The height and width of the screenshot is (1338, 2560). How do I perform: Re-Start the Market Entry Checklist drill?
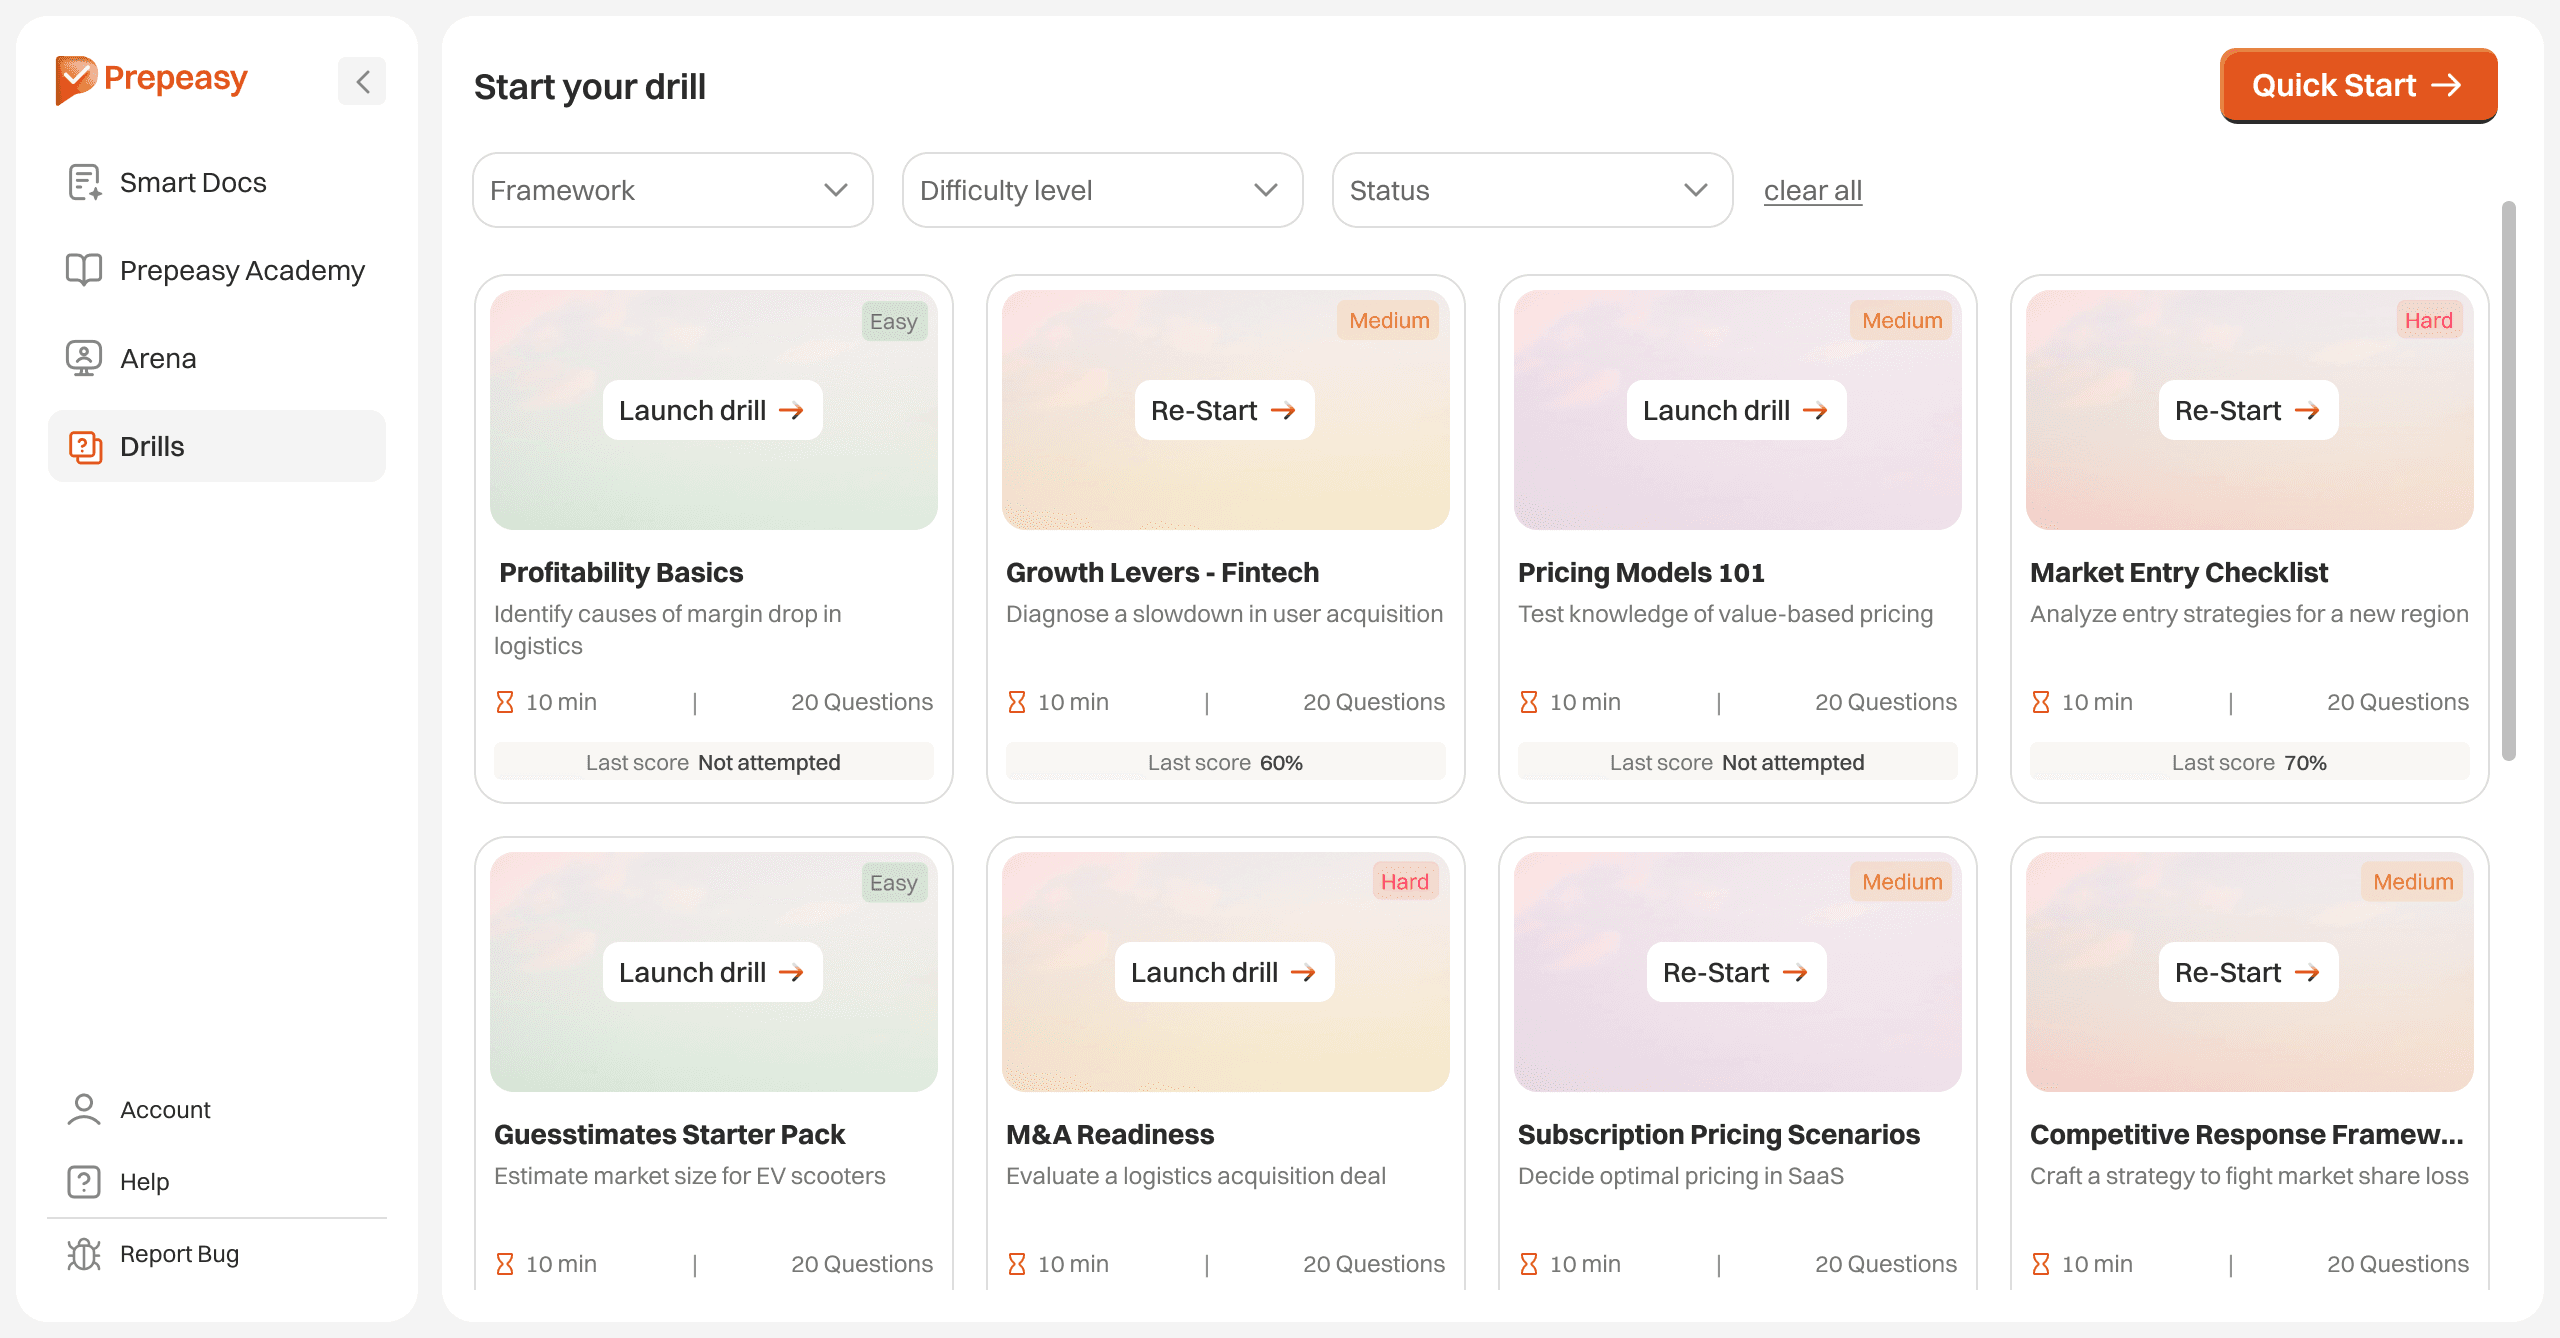pos(2248,410)
